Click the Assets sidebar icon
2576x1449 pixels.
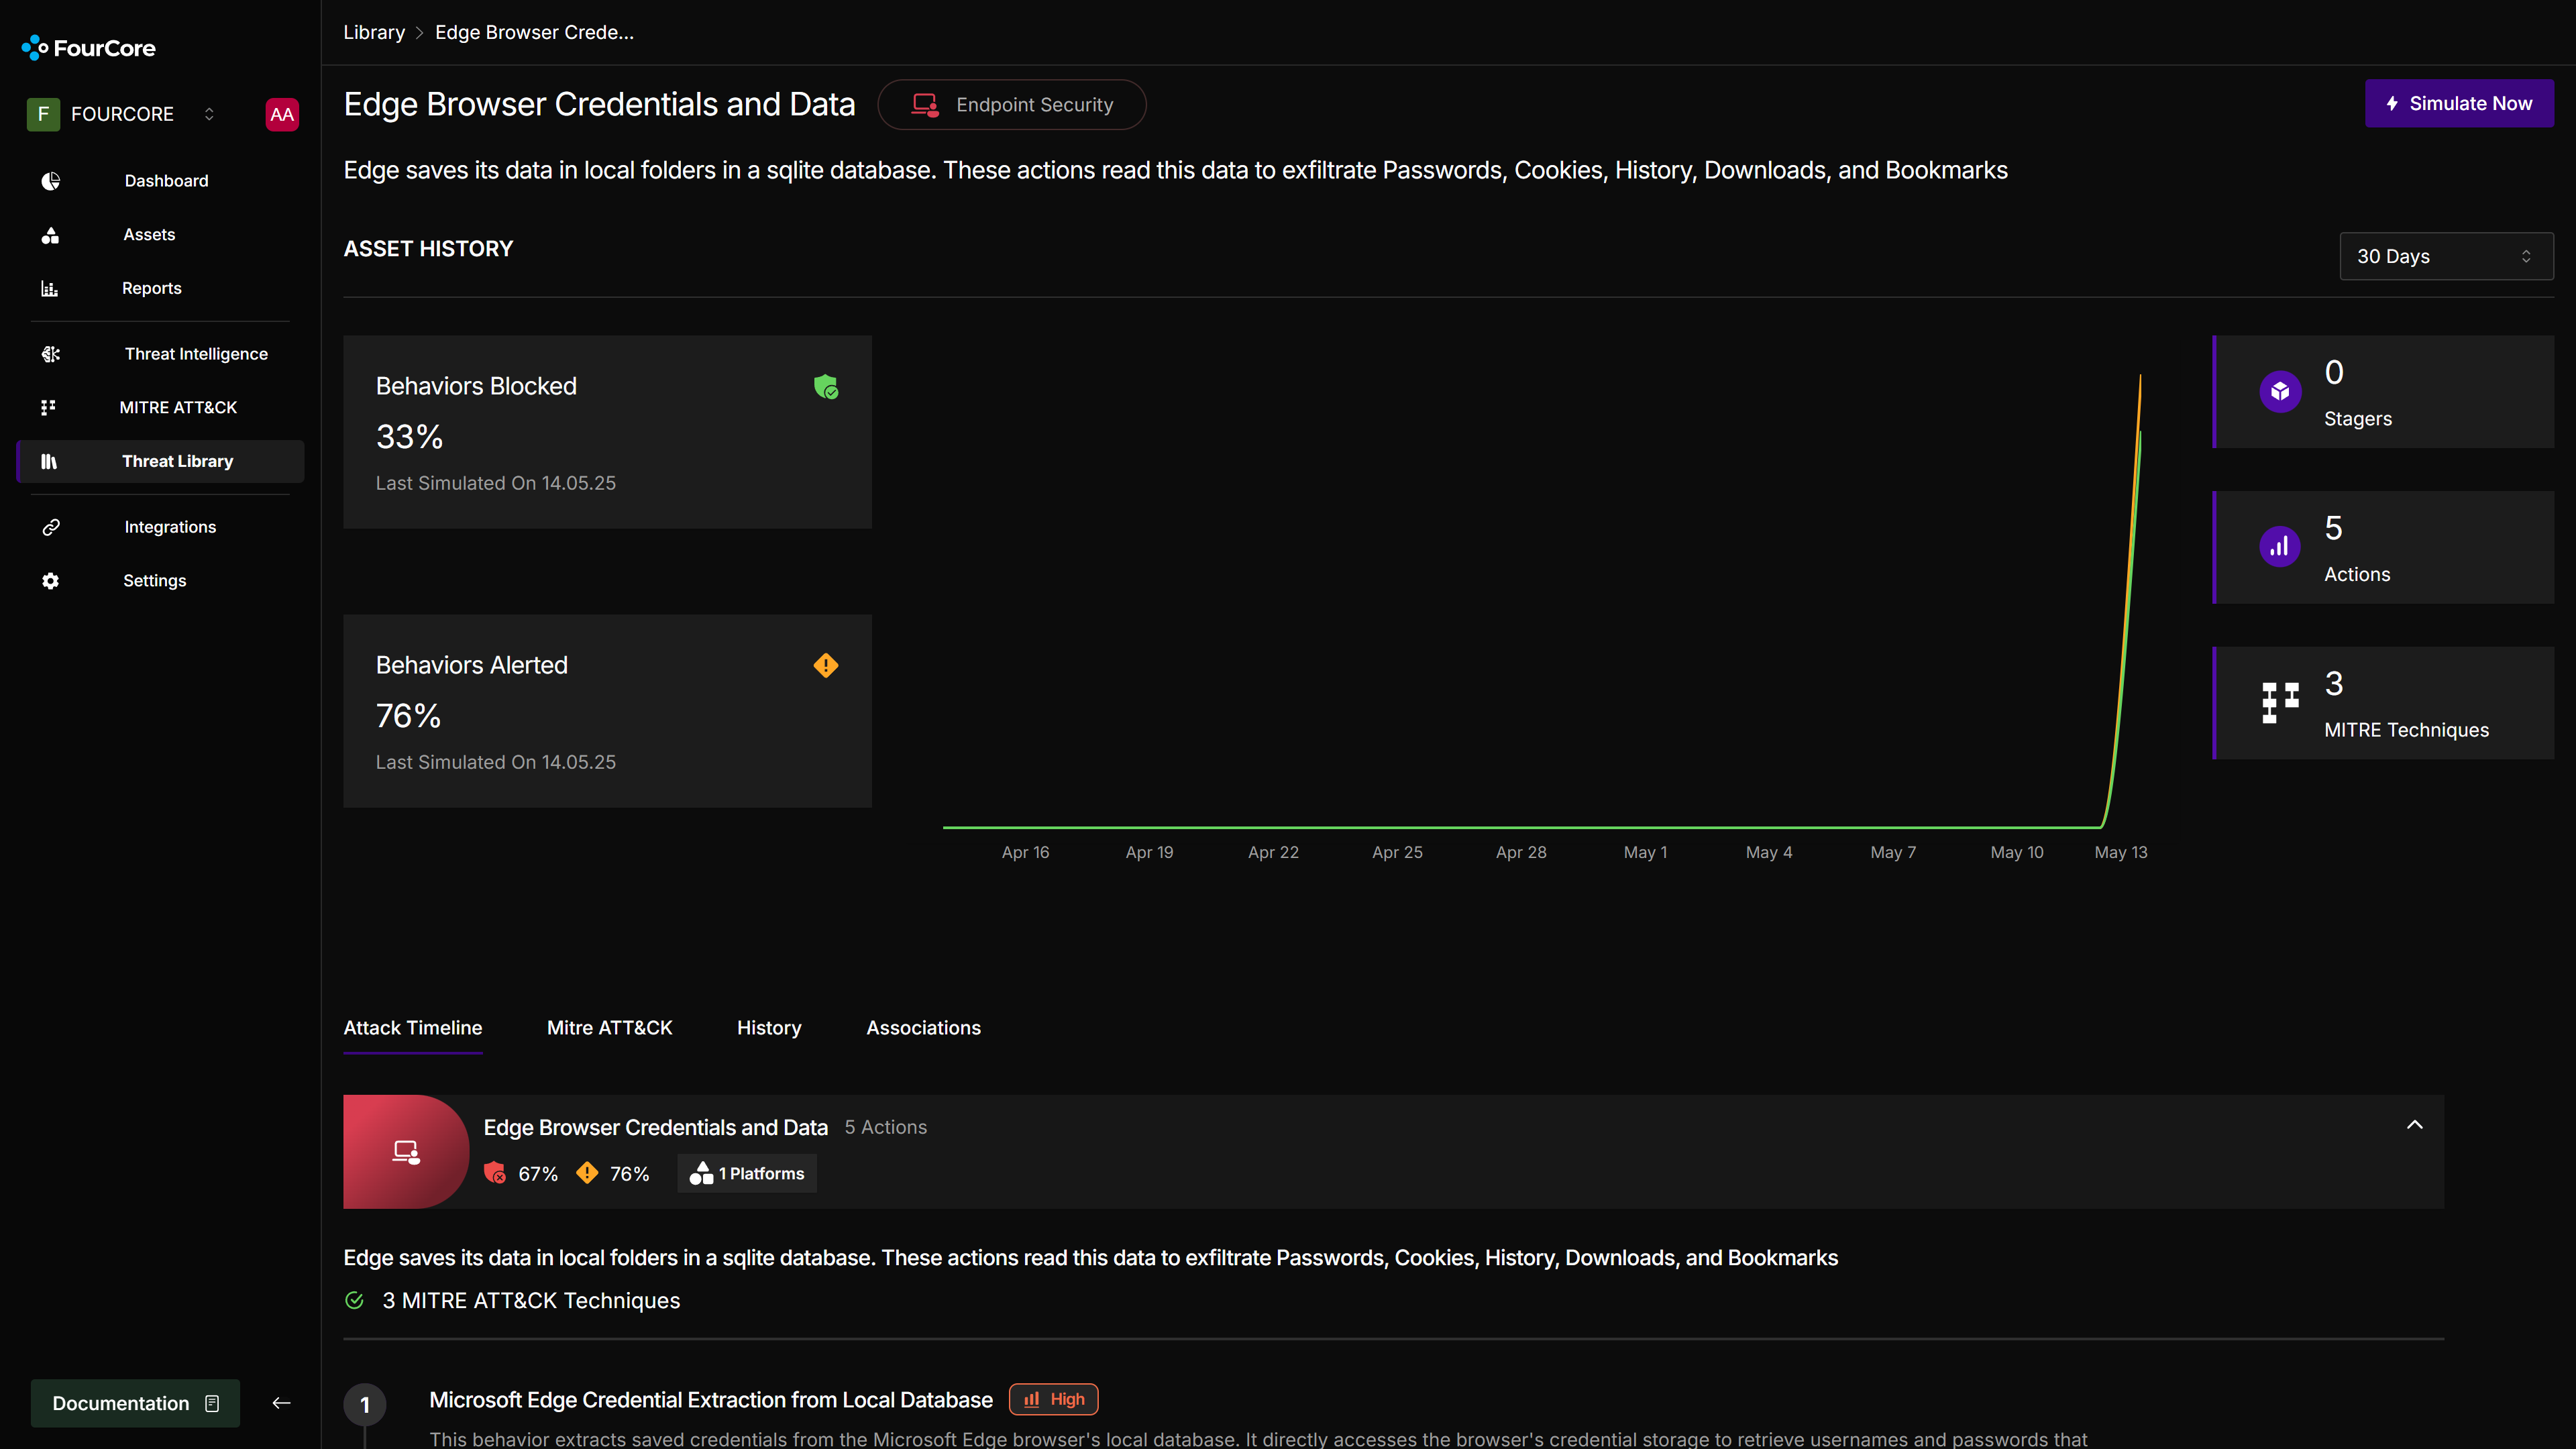(50, 235)
